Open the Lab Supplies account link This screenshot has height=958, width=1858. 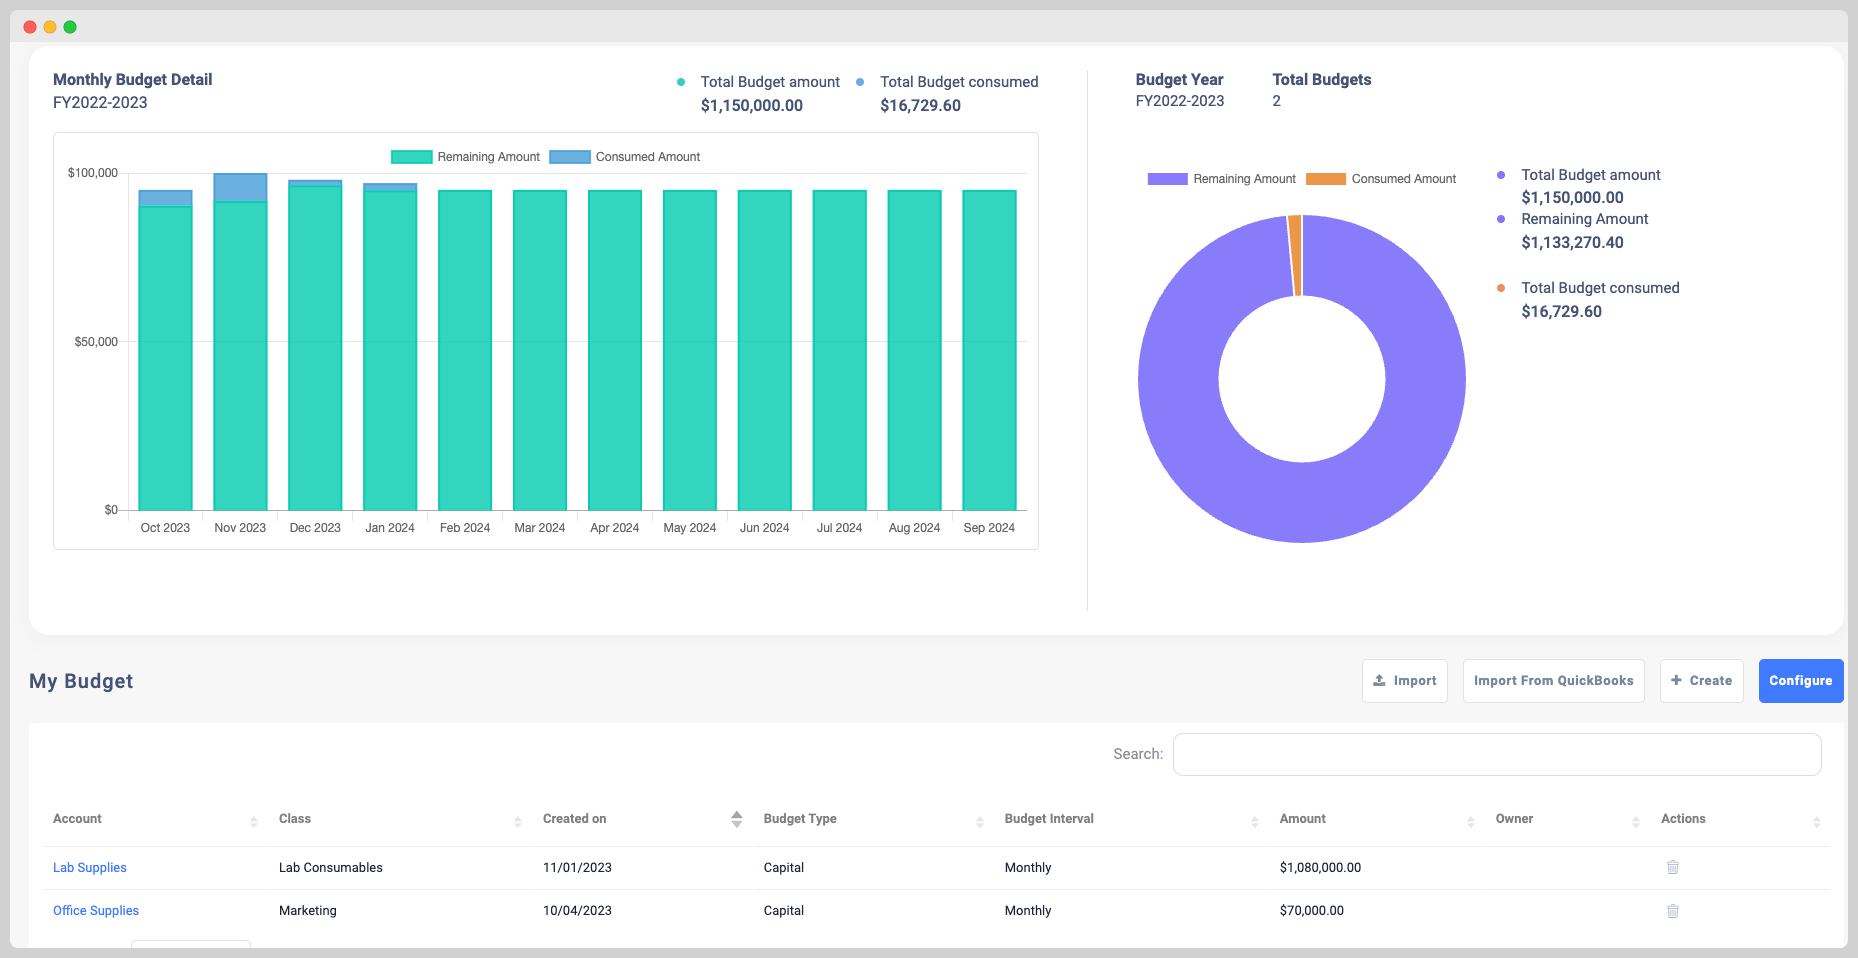[89, 867]
